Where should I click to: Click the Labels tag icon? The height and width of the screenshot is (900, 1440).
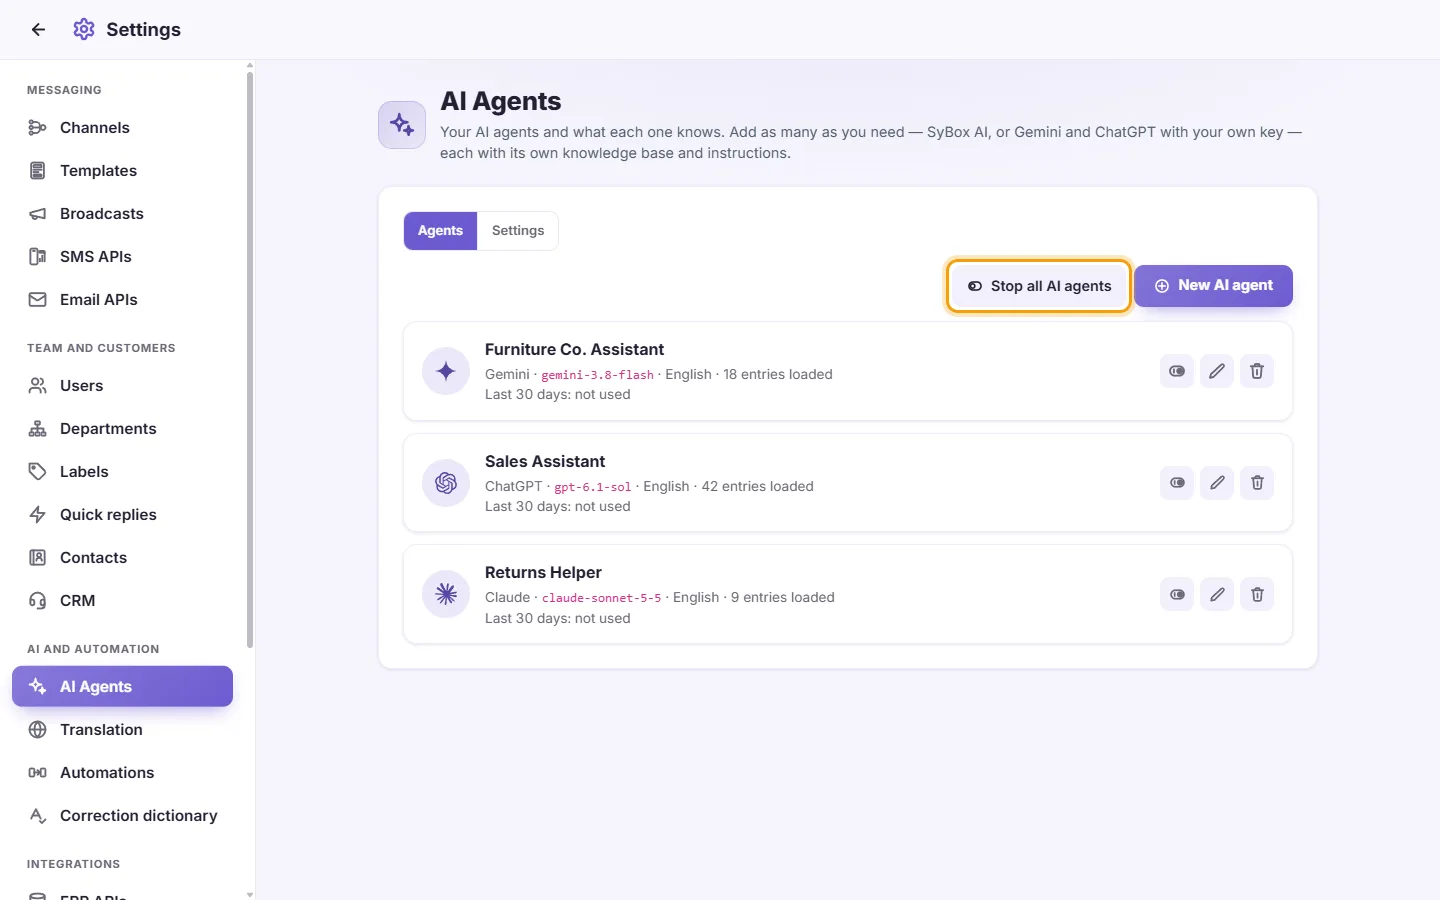[38, 472]
